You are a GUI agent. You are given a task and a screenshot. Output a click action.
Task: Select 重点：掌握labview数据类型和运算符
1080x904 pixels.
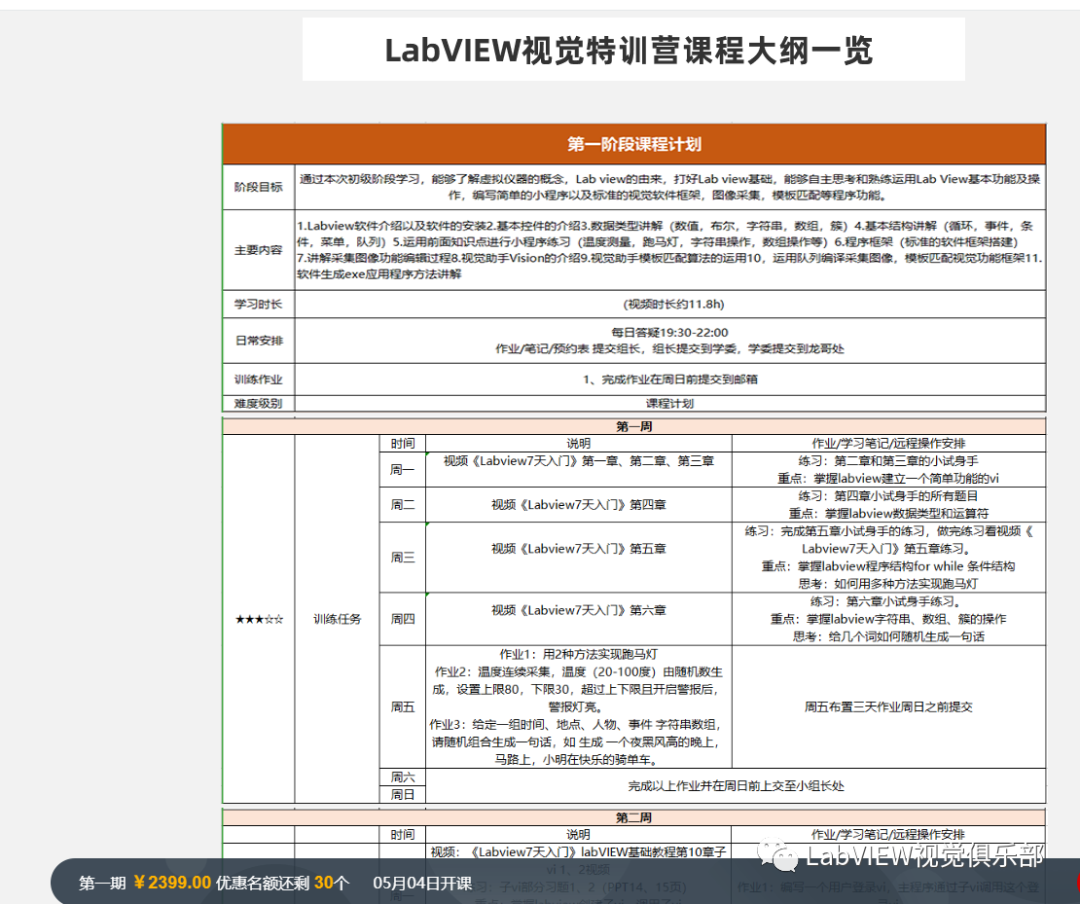888,513
